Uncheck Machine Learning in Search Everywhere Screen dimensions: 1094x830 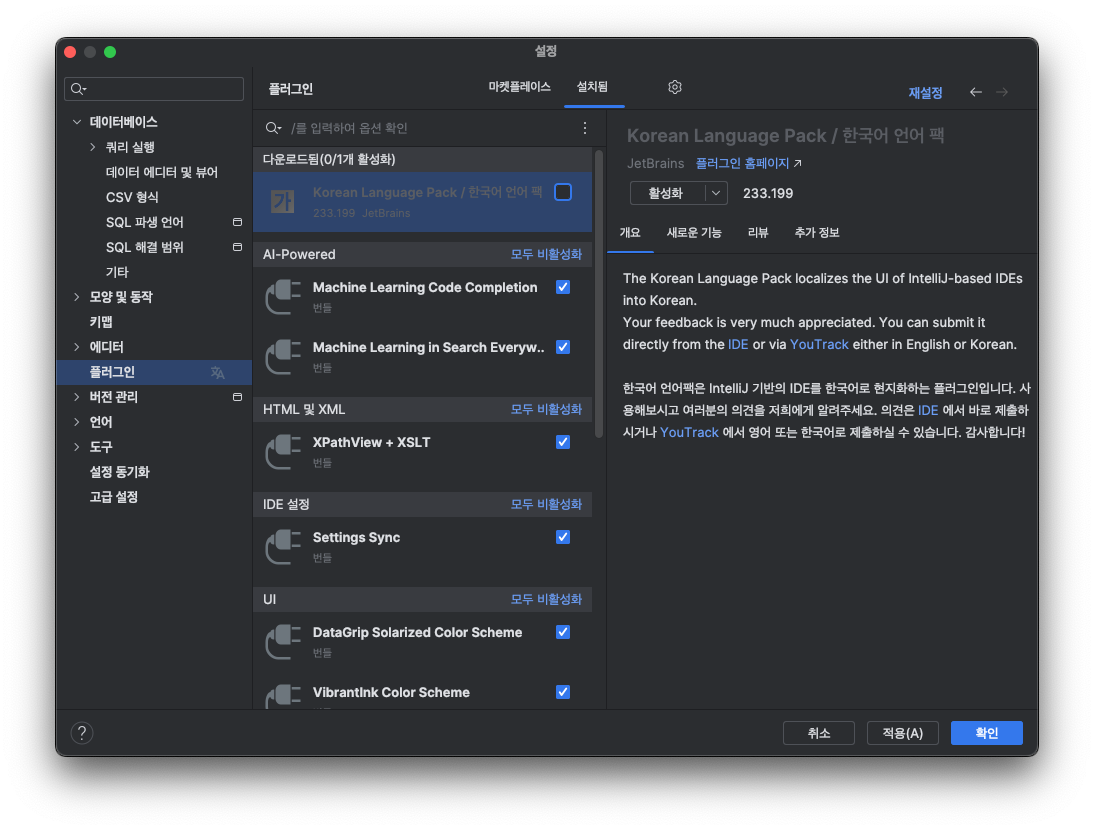tap(563, 347)
